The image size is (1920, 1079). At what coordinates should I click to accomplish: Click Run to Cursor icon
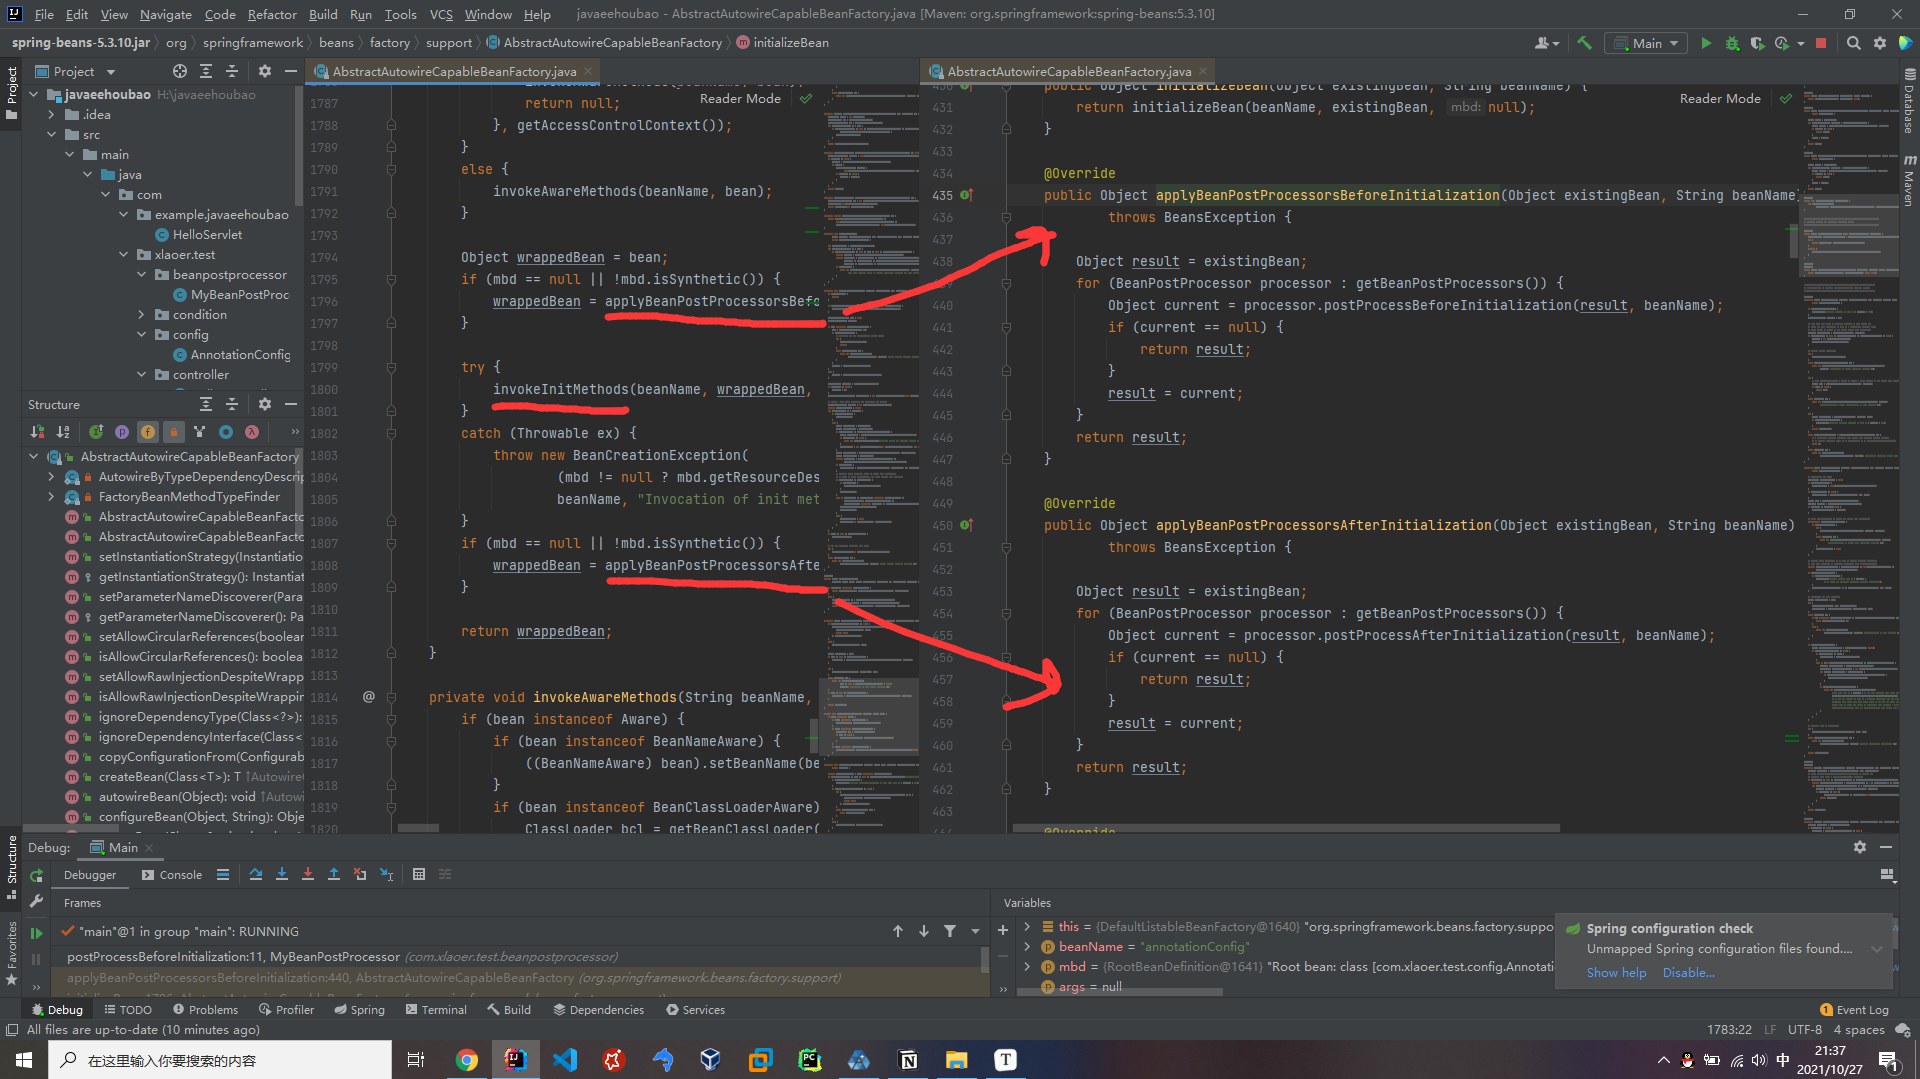pyautogui.click(x=387, y=874)
